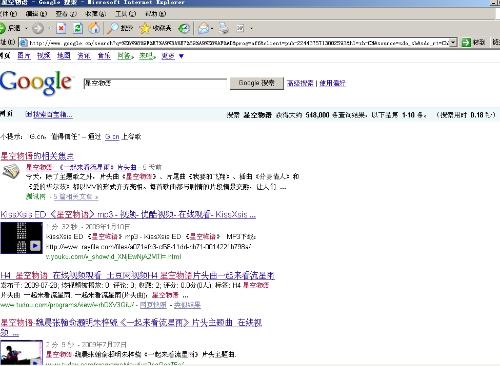Open the 星空物语-魏晨张翰俞灏明朱梓骁 result title
Screen dimensions: 500x366
tap(131, 322)
